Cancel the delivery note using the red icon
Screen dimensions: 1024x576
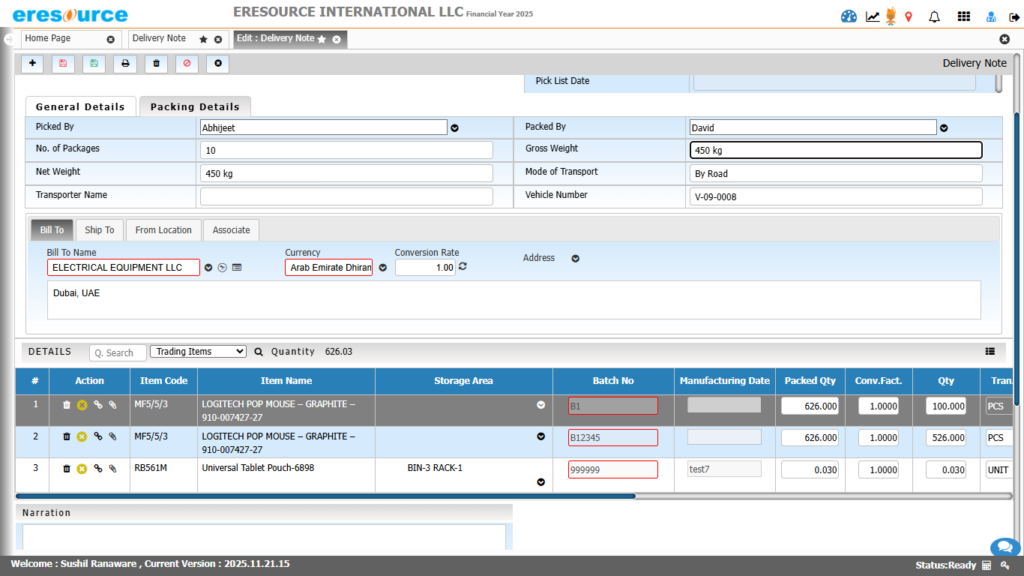click(188, 63)
